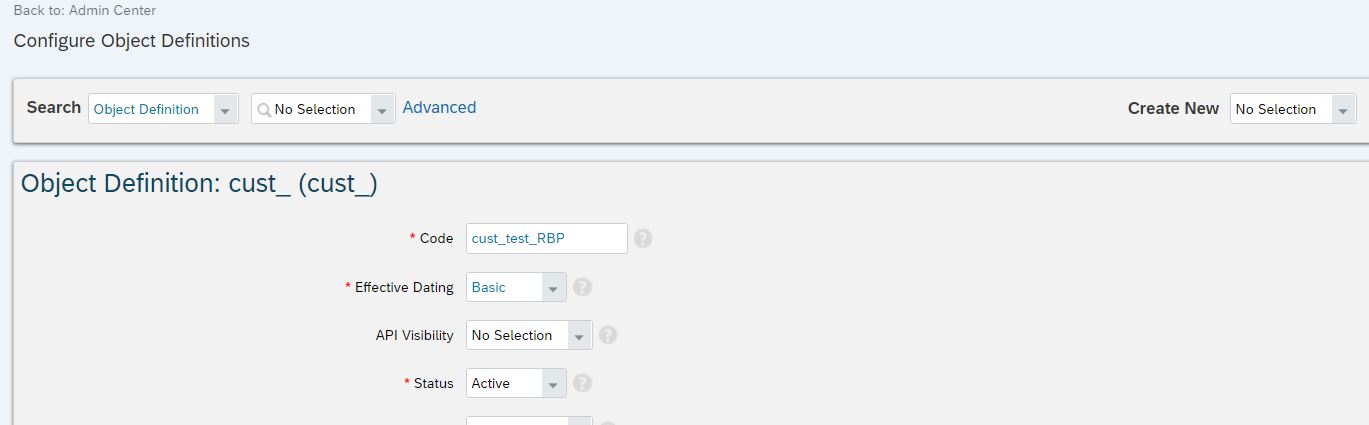Go back to Admin Center
The height and width of the screenshot is (425, 1369).
pos(85,11)
